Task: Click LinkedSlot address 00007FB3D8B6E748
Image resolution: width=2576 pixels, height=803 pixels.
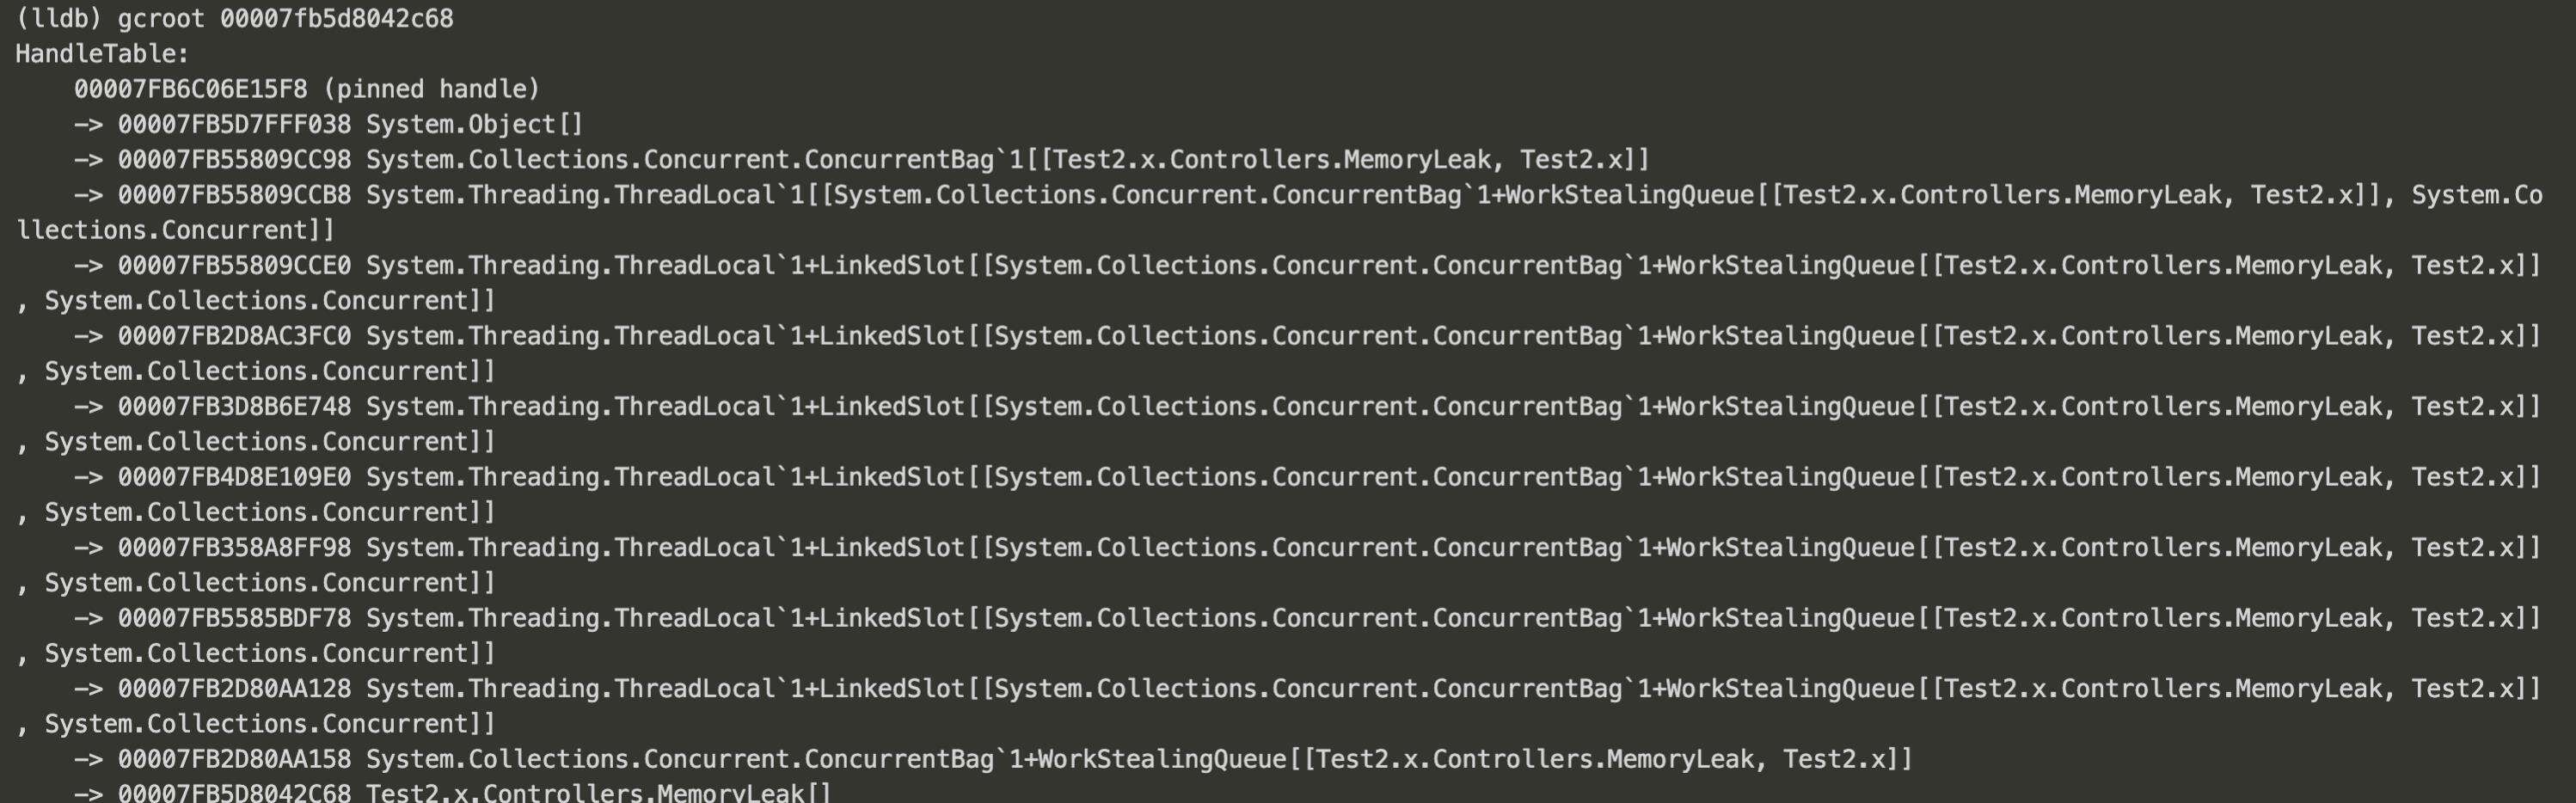Action: (x=235, y=407)
